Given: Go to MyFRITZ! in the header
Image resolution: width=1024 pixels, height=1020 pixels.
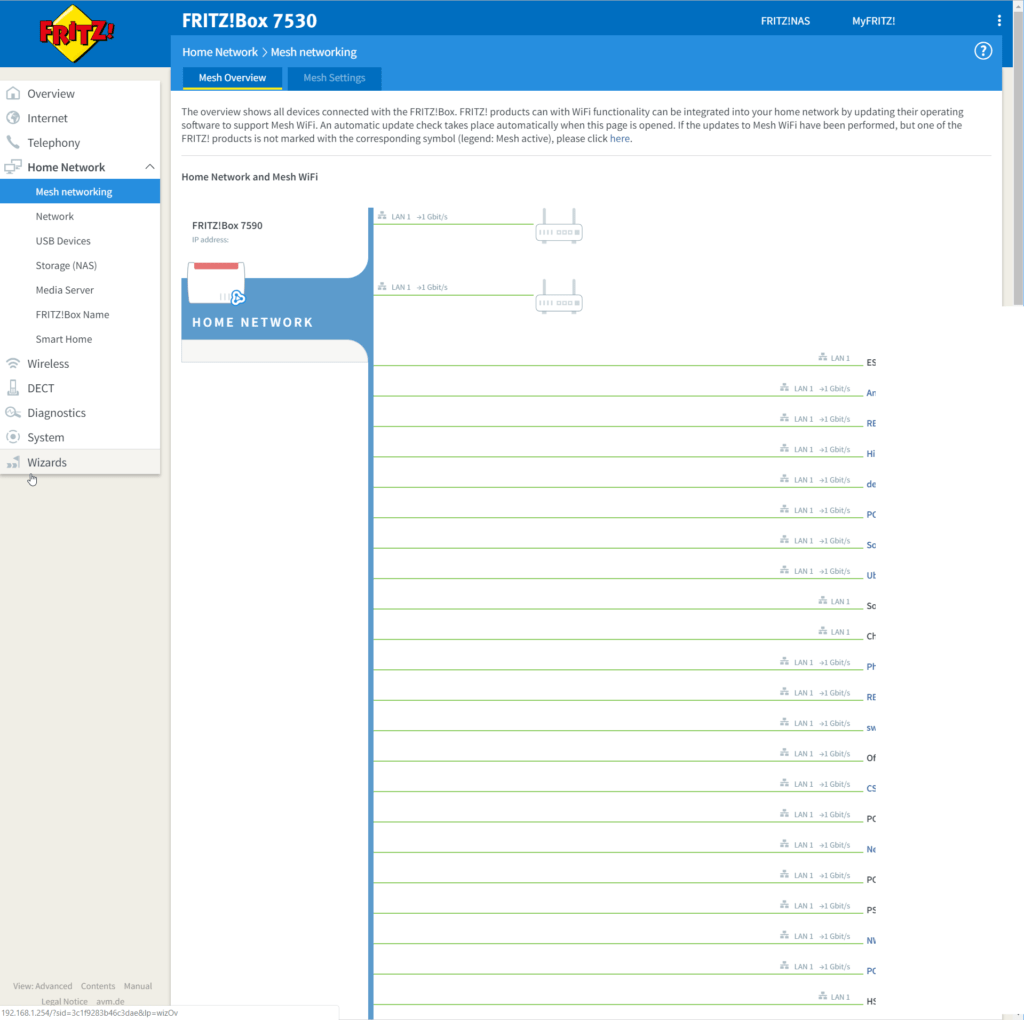Looking at the screenshot, I should (x=873, y=21).
